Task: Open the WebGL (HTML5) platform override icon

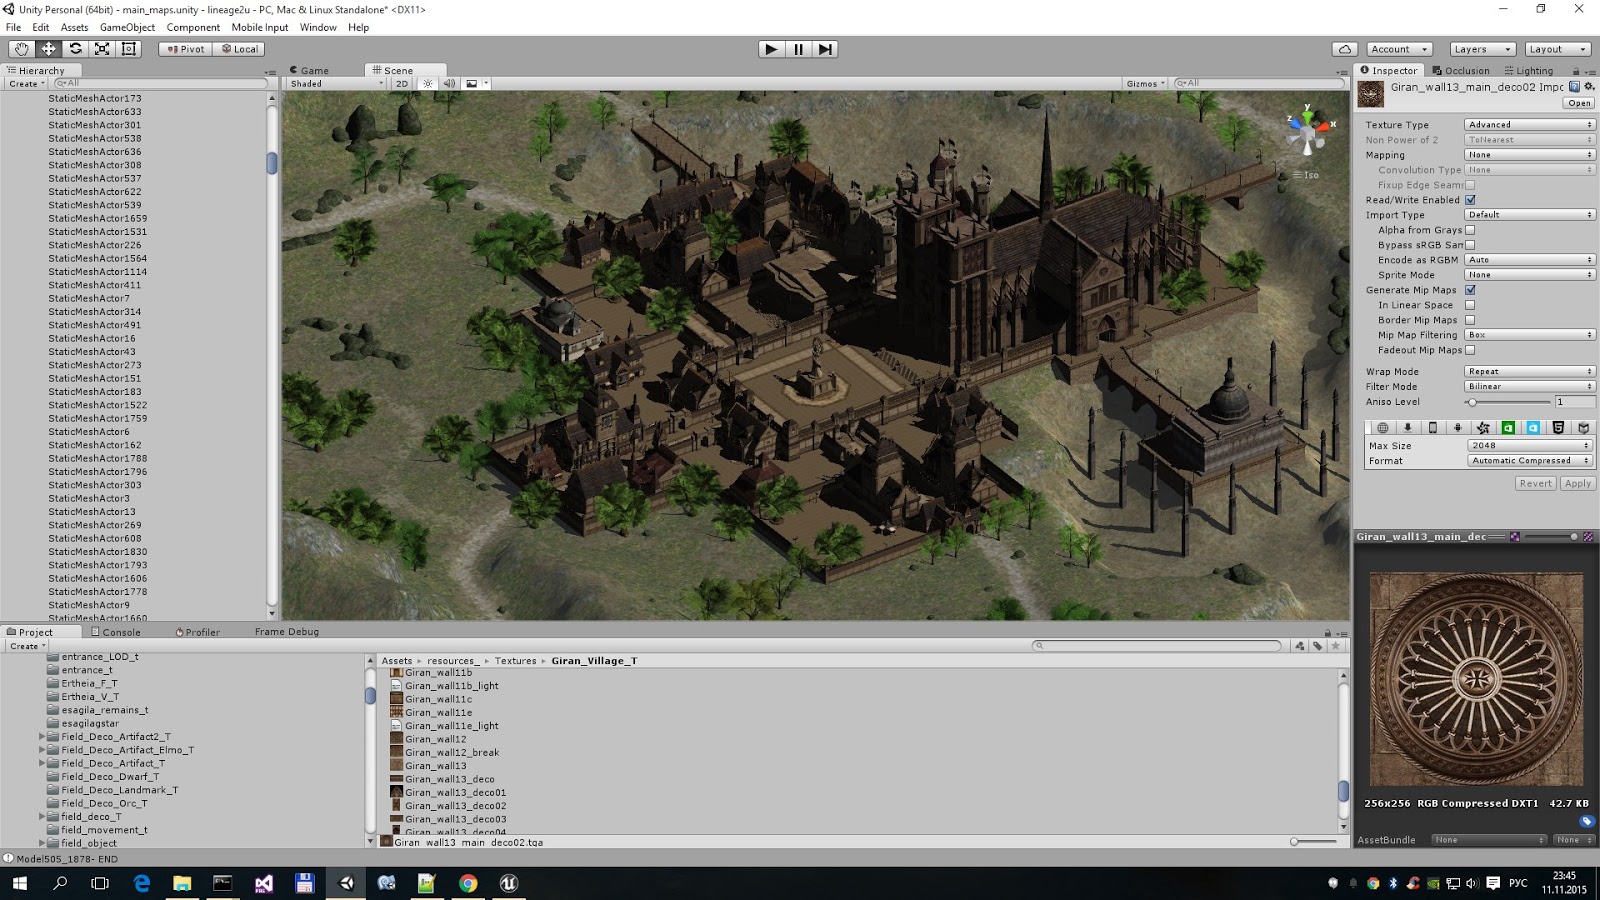Action: coord(1558,428)
